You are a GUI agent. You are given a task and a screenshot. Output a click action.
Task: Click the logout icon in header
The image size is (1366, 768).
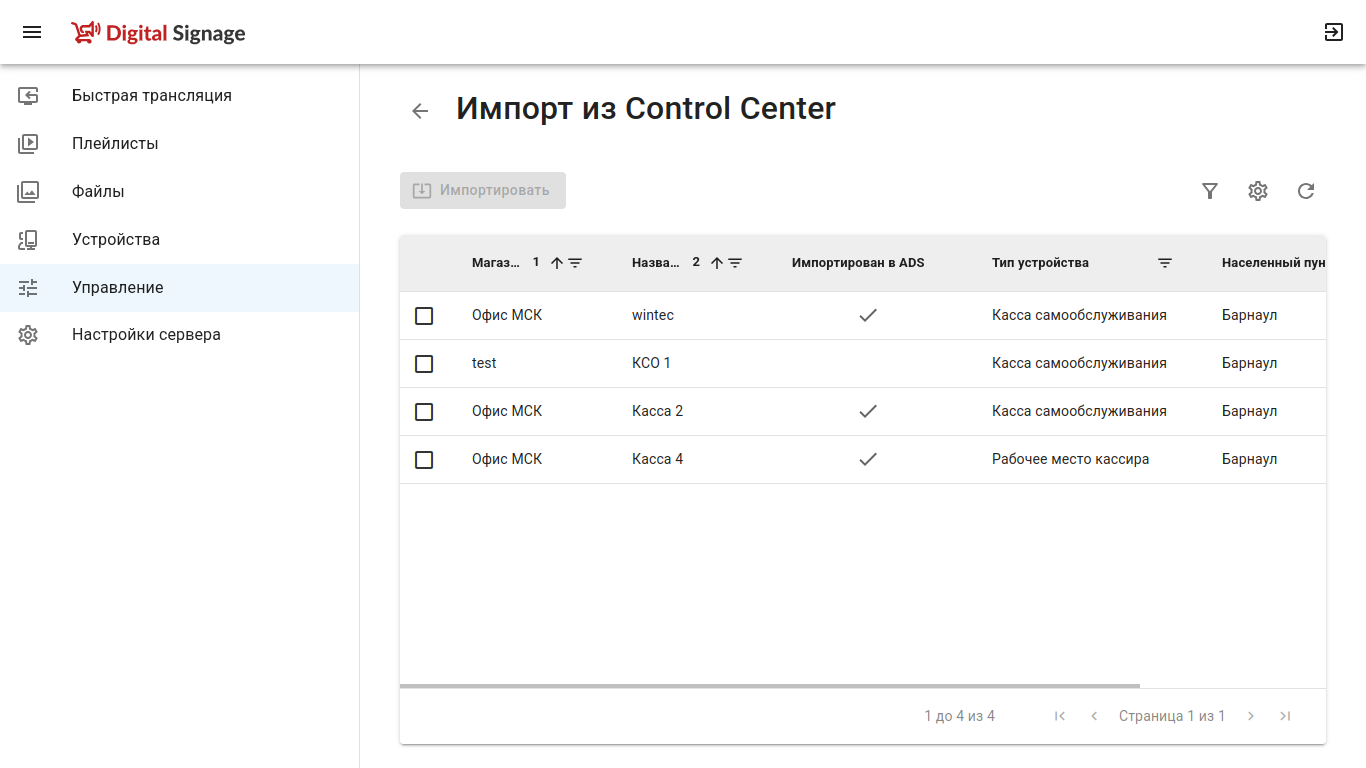(1333, 32)
